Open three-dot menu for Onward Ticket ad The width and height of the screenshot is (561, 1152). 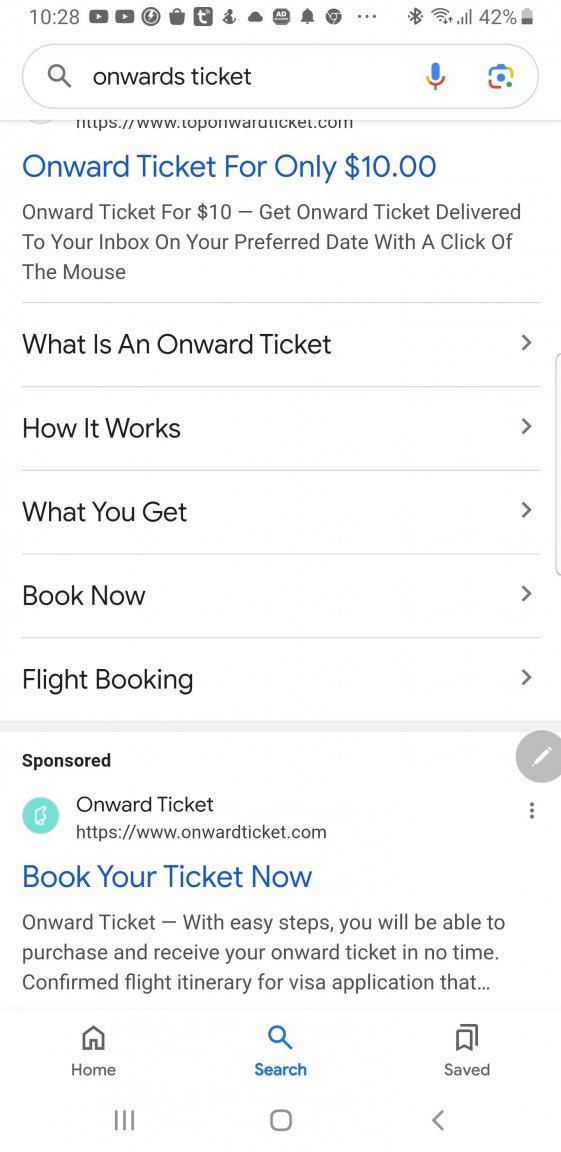click(x=532, y=810)
